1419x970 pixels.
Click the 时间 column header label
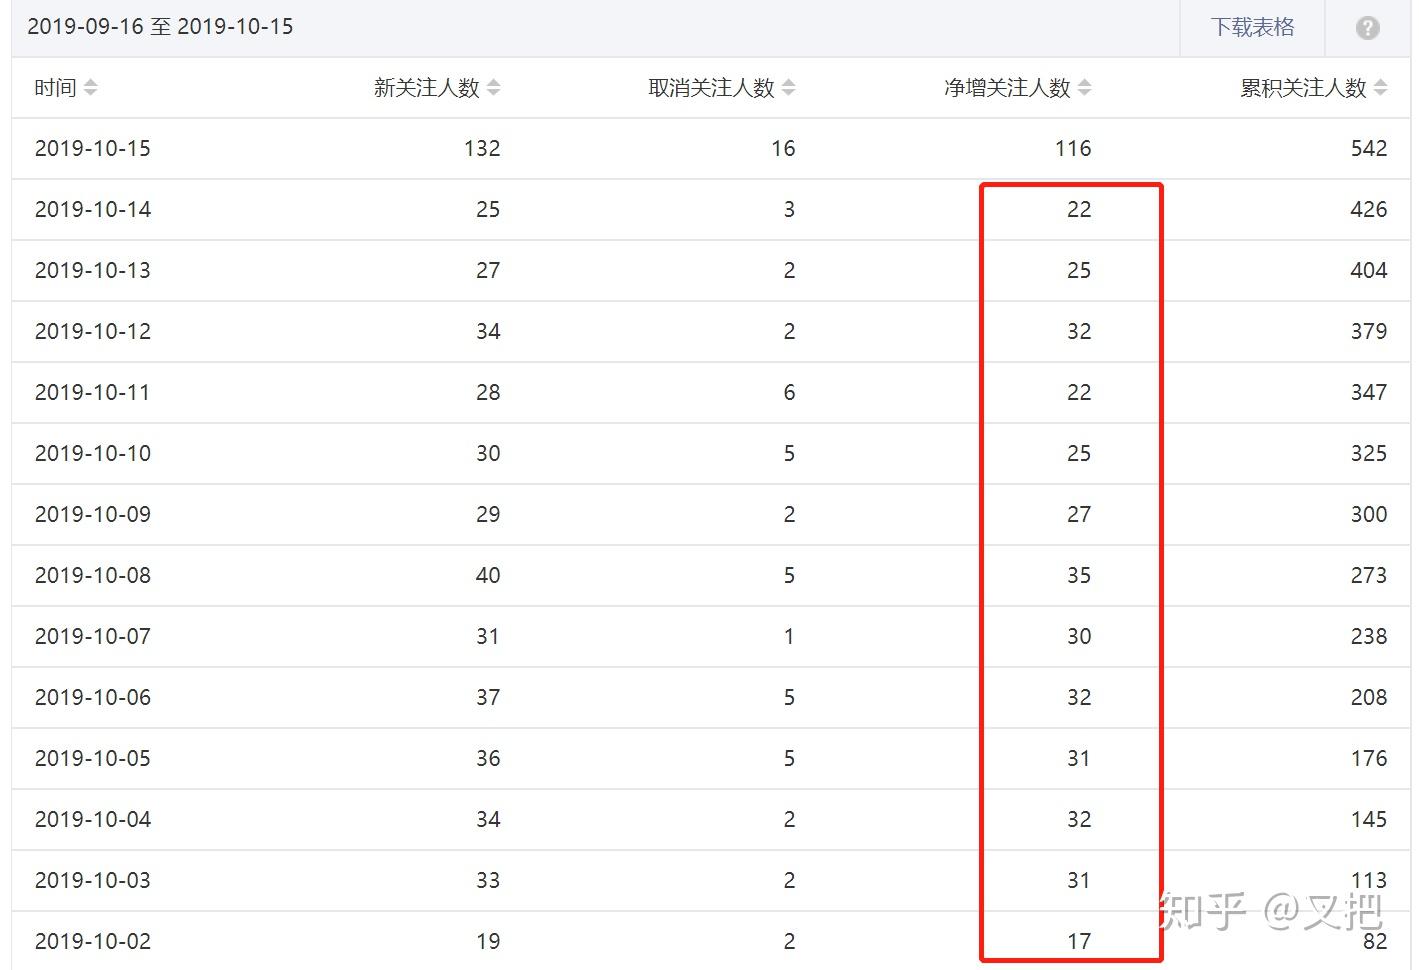pyautogui.click(x=55, y=88)
